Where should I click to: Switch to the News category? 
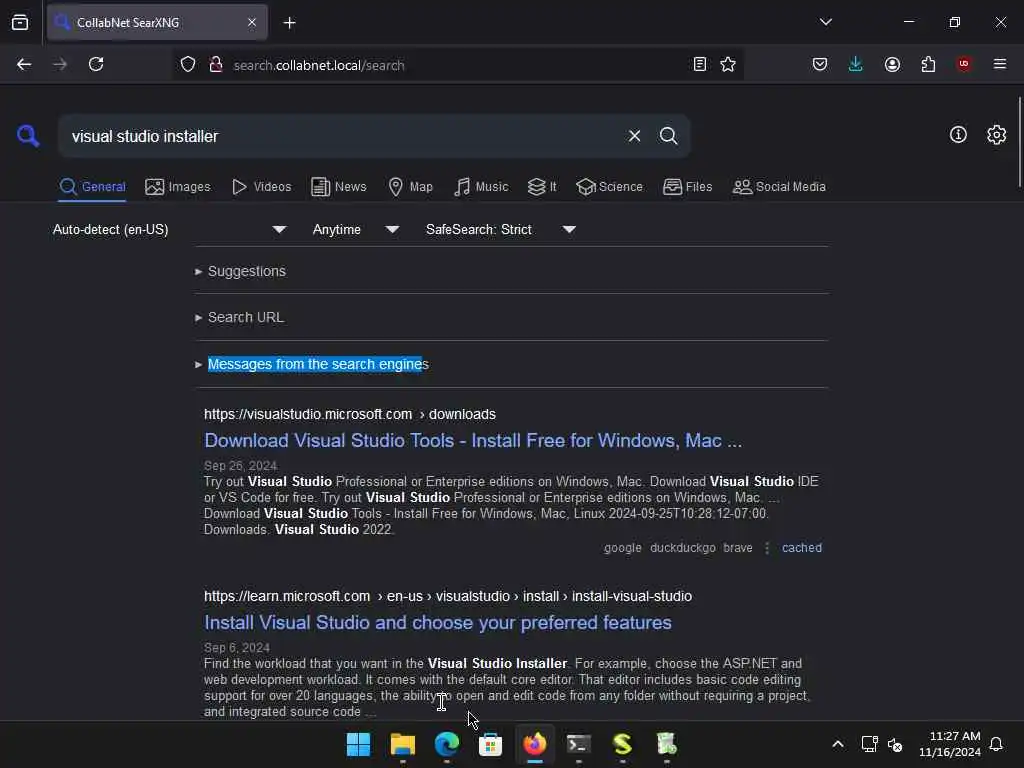pyautogui.click(x=339, y=187)
